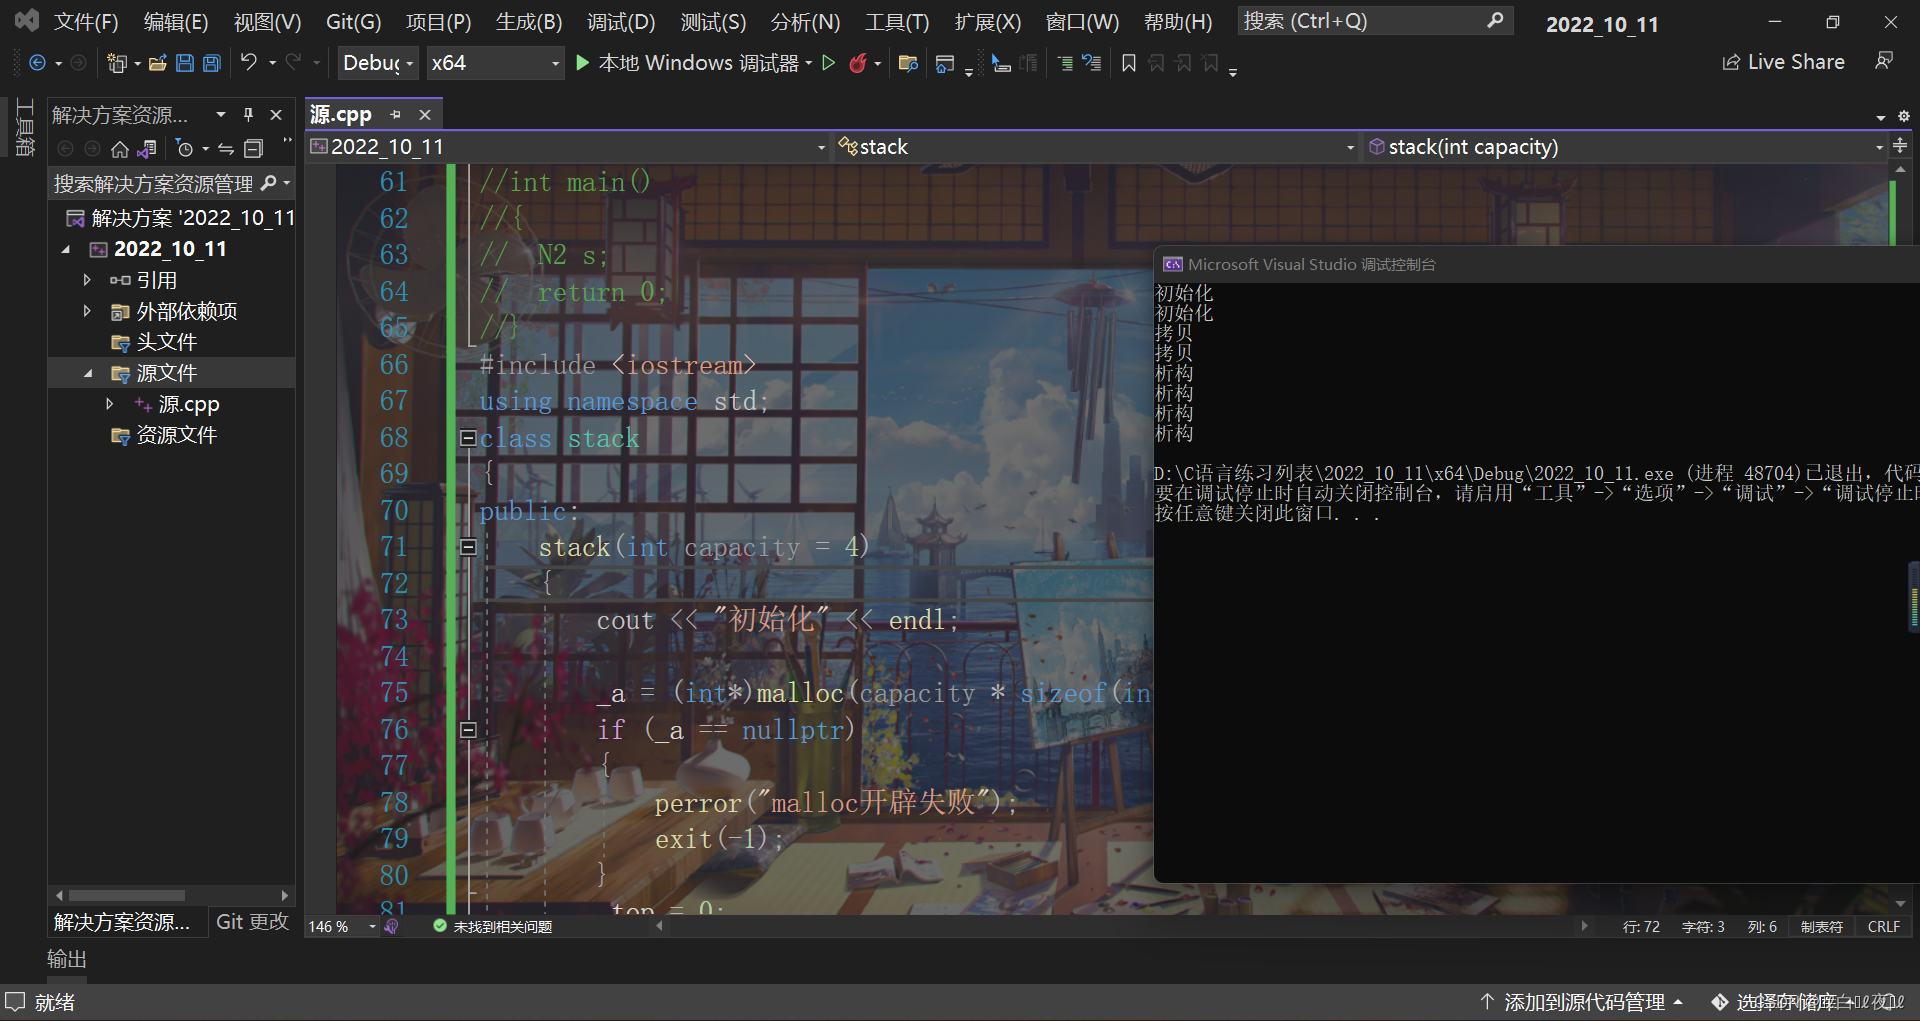Switch to the Git 更改 tab

(251, 921)
